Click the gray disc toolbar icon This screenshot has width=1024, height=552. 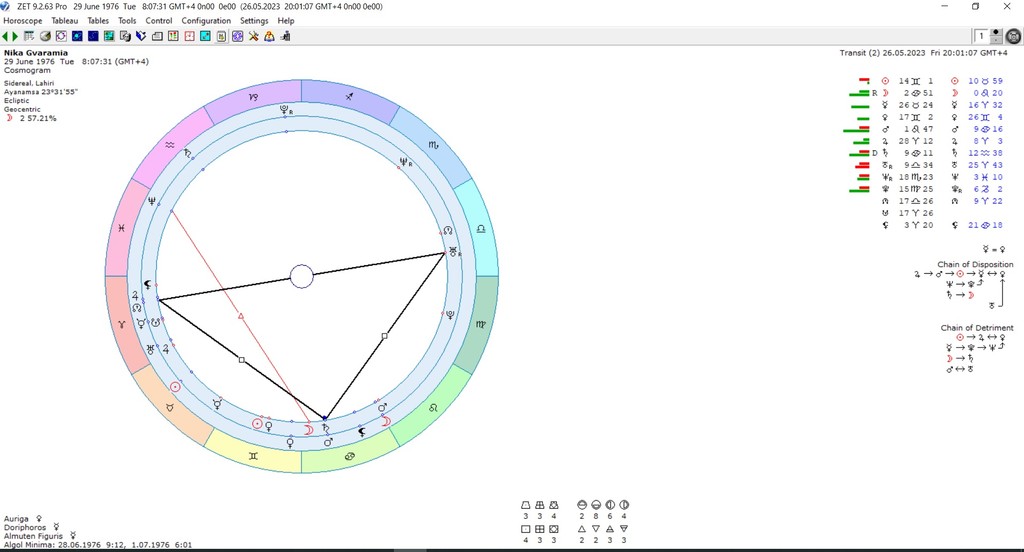(x=45, y=37)
